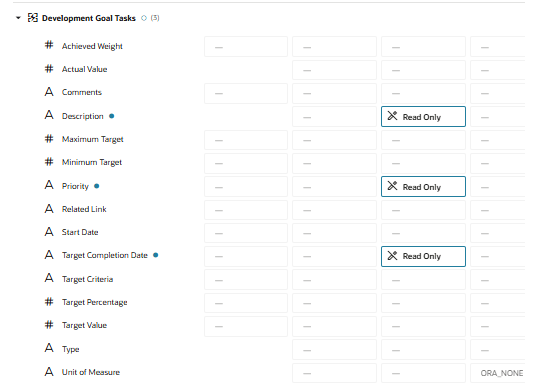Click the blue dot beside Target Completion Date

click(x=155, y=255)
